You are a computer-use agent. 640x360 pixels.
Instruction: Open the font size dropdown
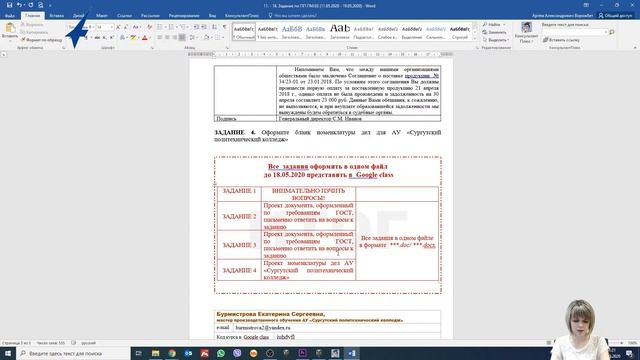111,27
